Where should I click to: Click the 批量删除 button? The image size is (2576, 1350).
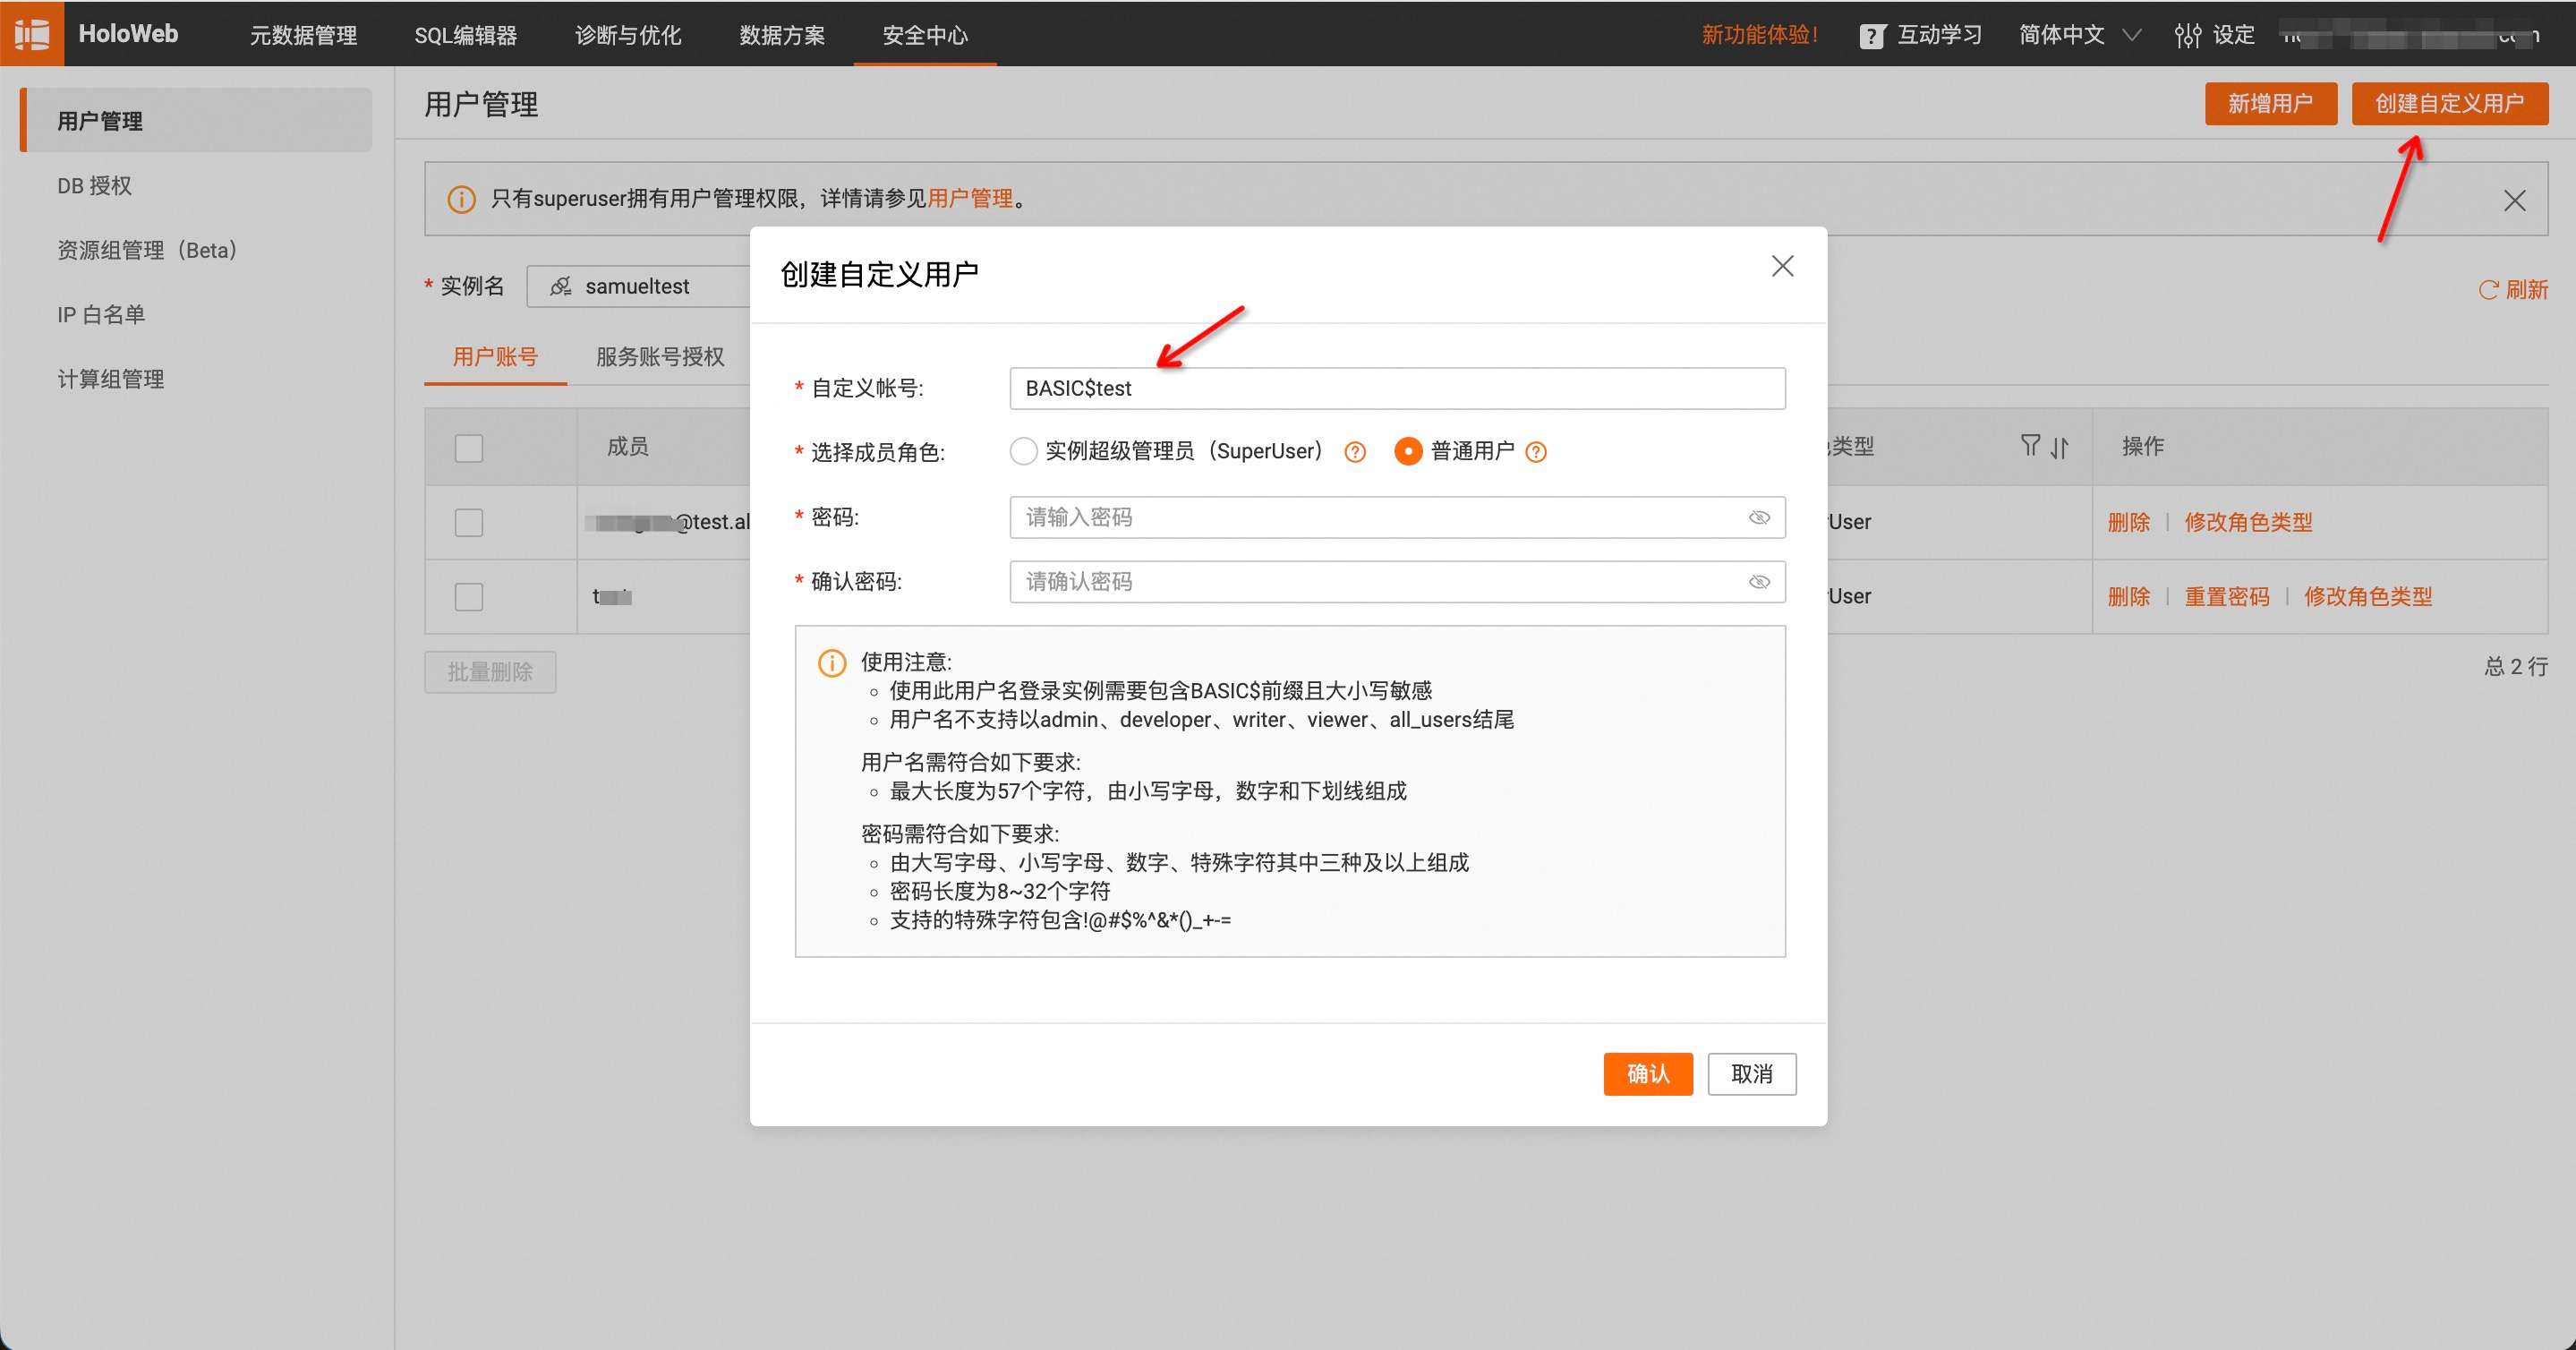490,672
